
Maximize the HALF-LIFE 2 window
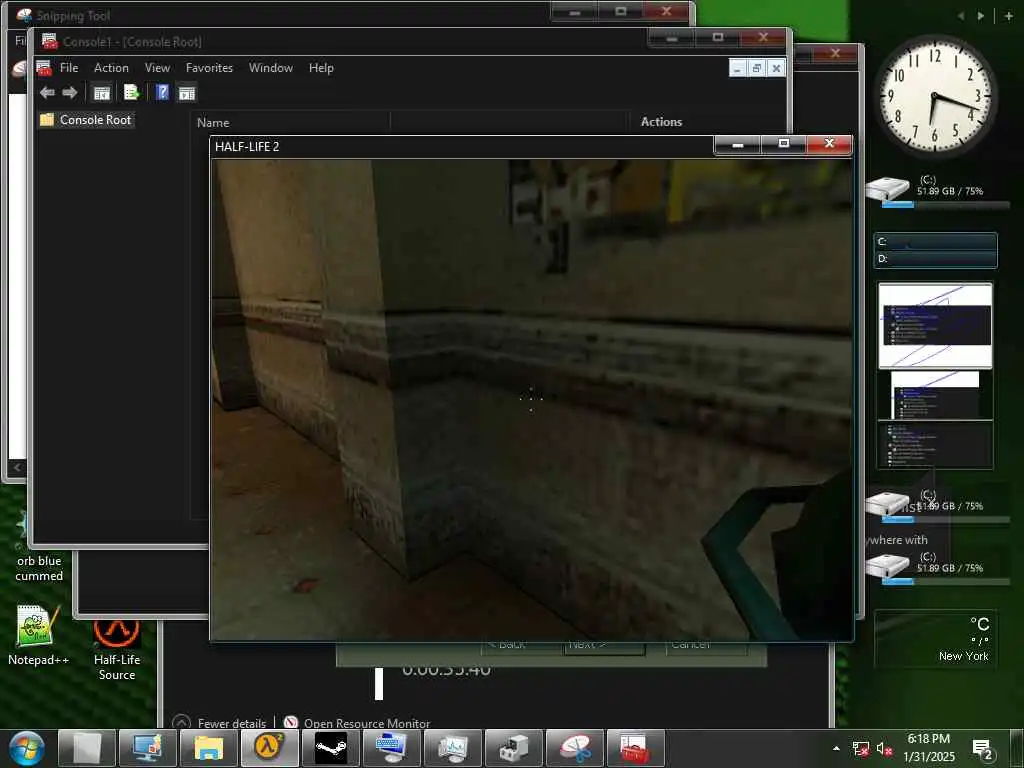point(784,144)
